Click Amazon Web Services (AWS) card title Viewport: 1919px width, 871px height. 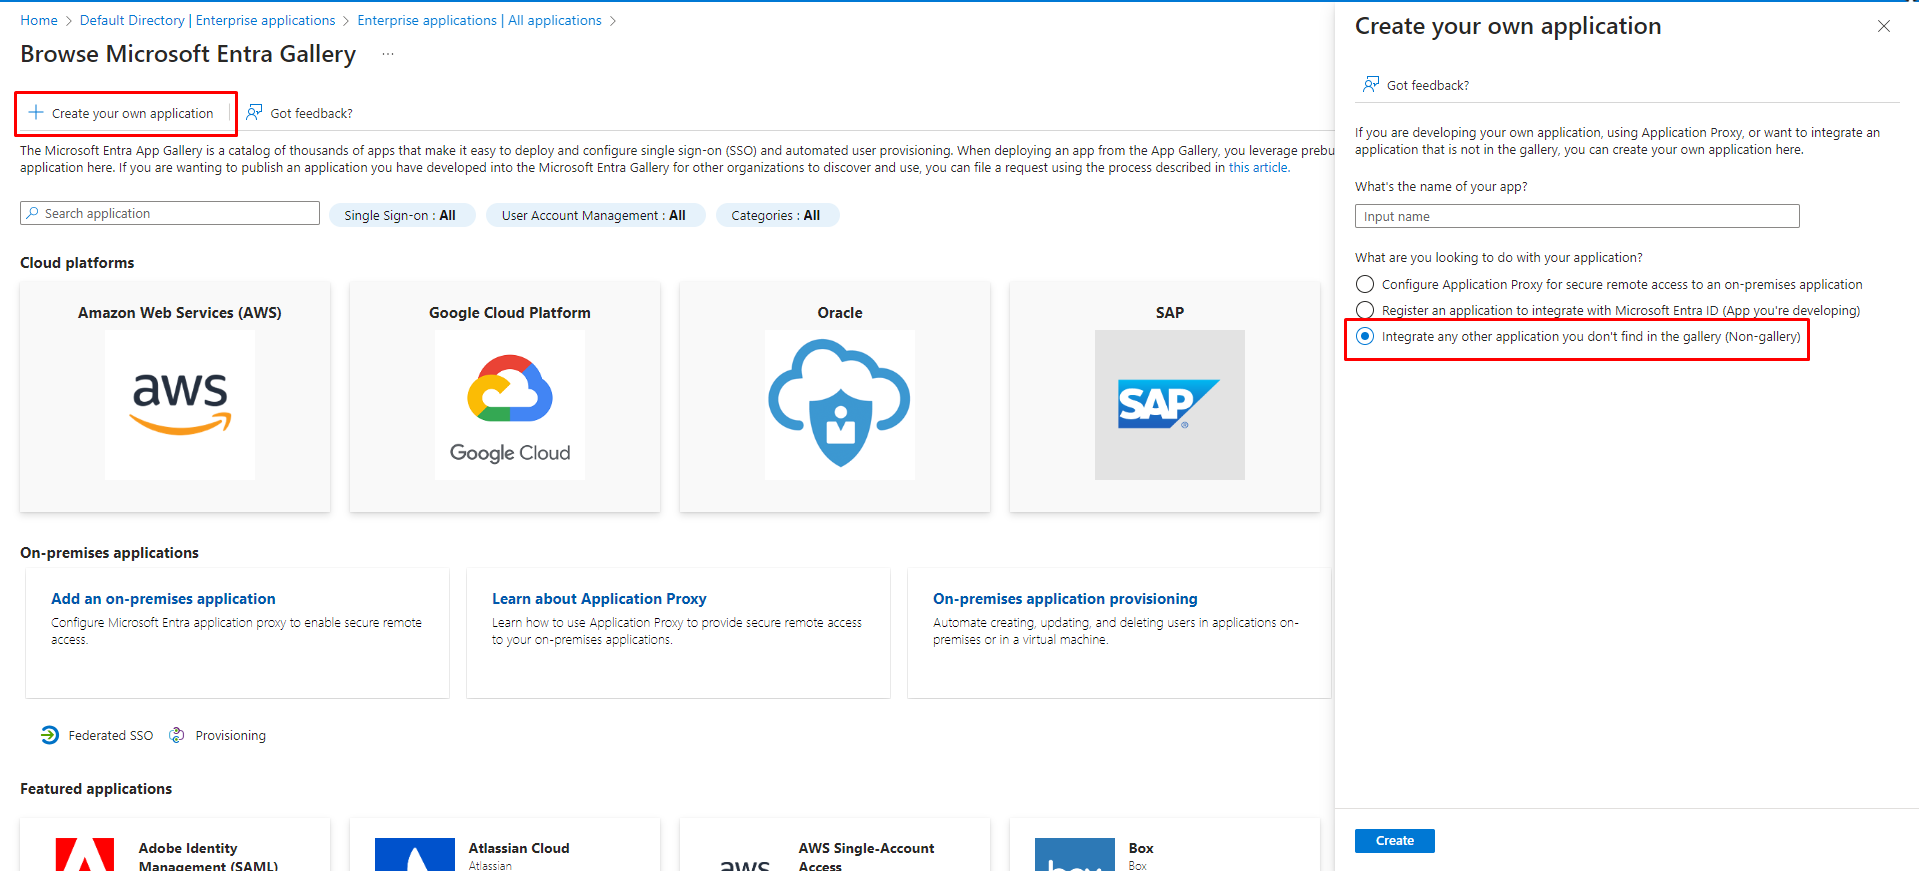[x=180, y=312]
